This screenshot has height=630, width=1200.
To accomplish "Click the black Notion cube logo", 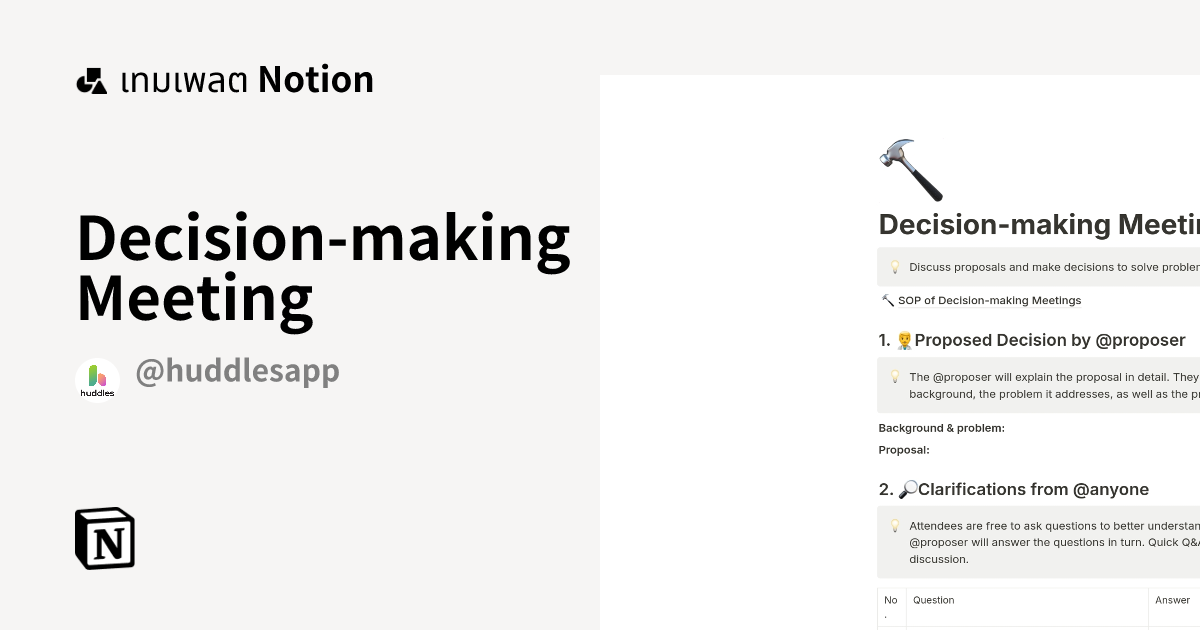I will point(105,538).
